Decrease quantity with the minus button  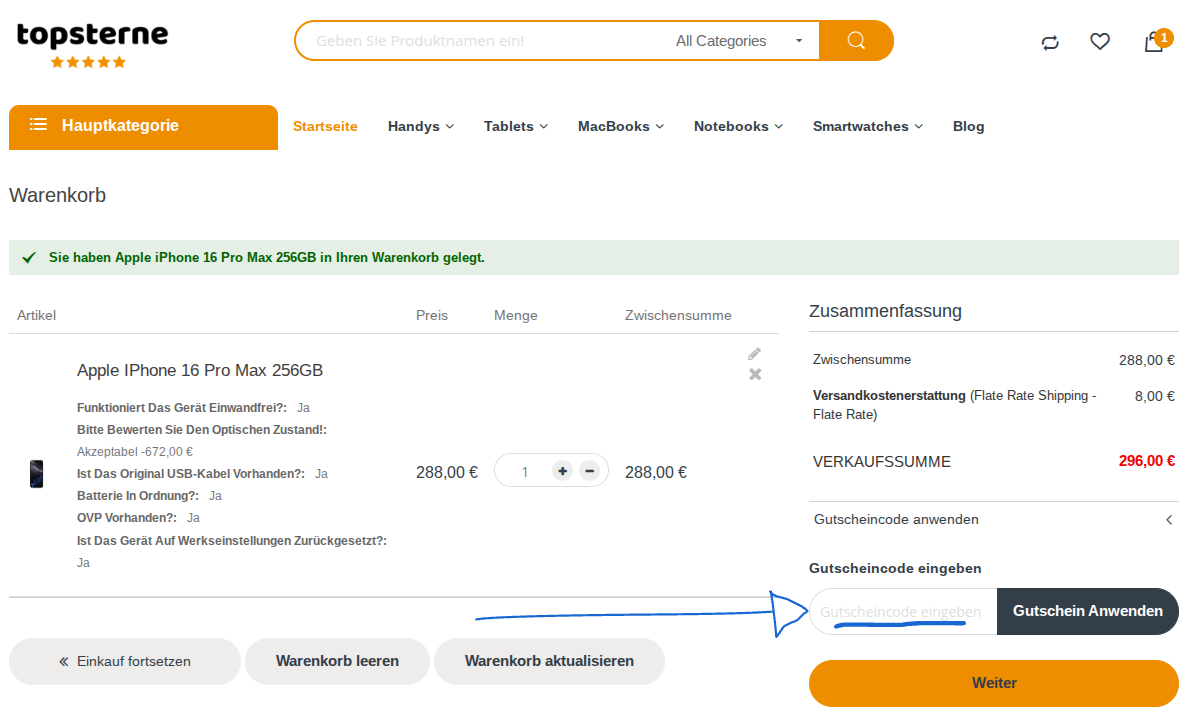click(x=589, y=471)
